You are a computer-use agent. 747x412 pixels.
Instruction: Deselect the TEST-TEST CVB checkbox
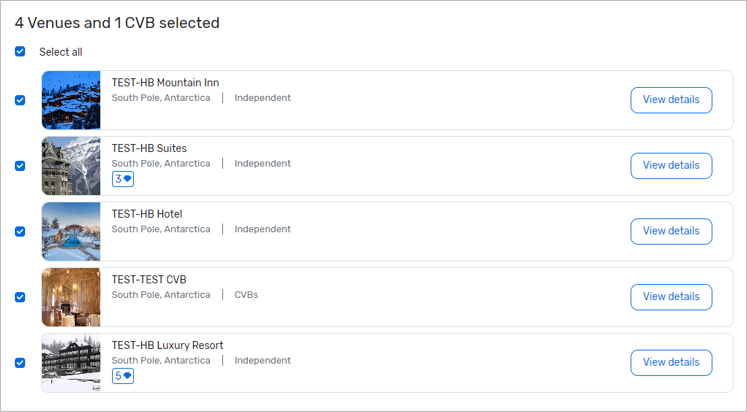pyautogui.click(x=20, y=297)
